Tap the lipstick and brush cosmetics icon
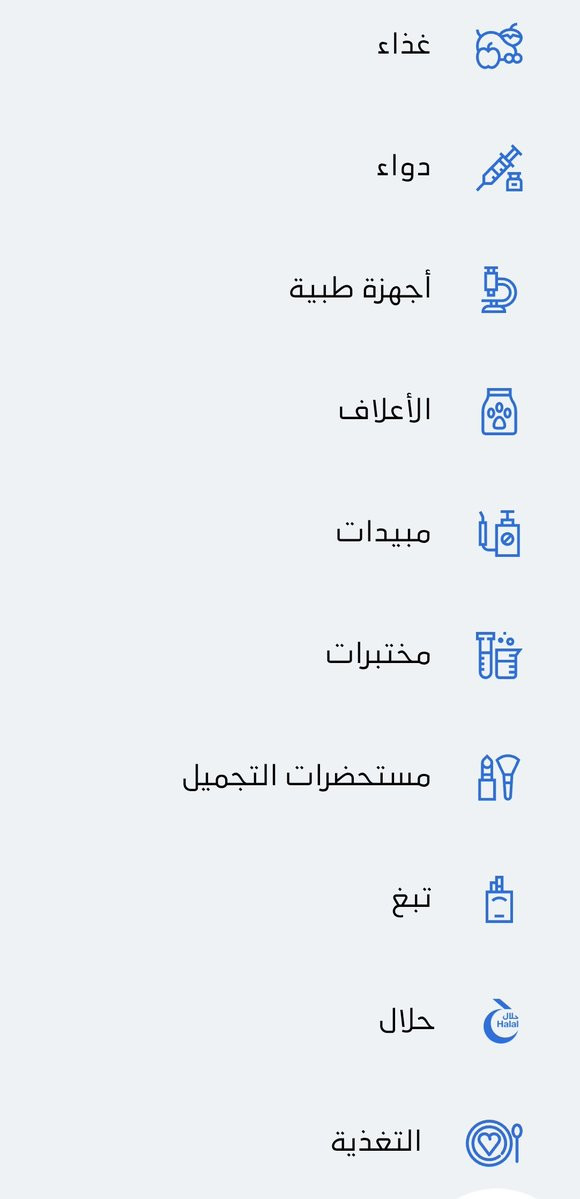The image size is (580, 1199). pyautogui.click(x=499, y=777)
